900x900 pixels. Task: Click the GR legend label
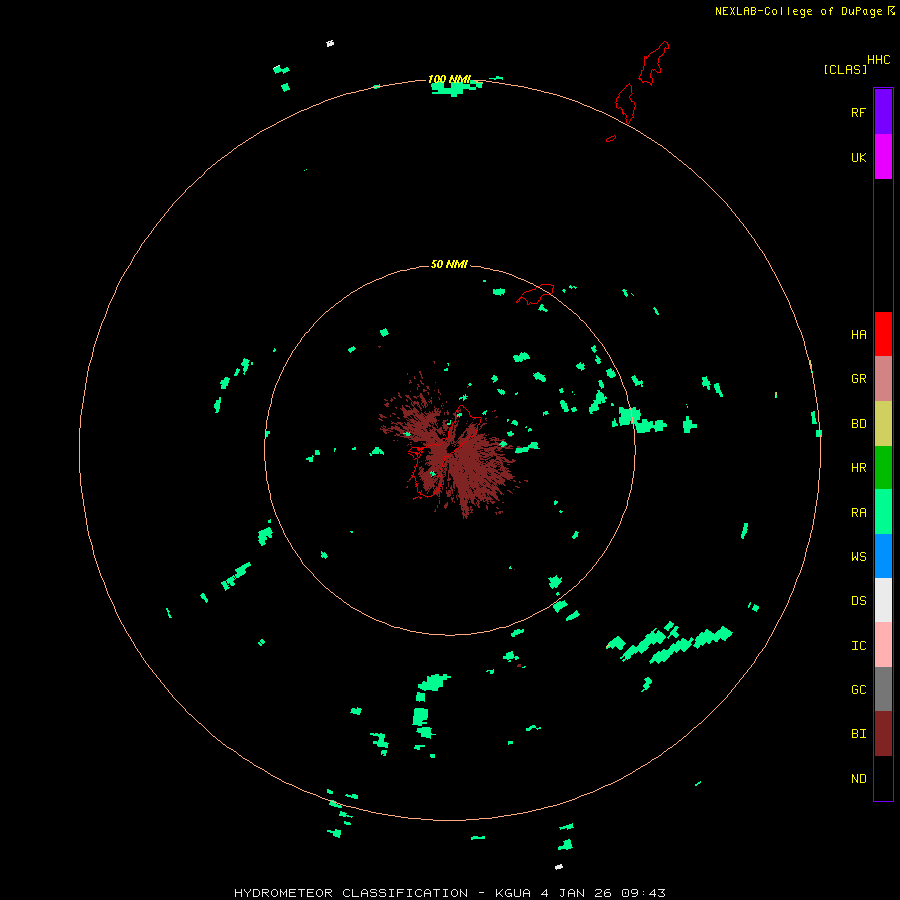point(858,379)
